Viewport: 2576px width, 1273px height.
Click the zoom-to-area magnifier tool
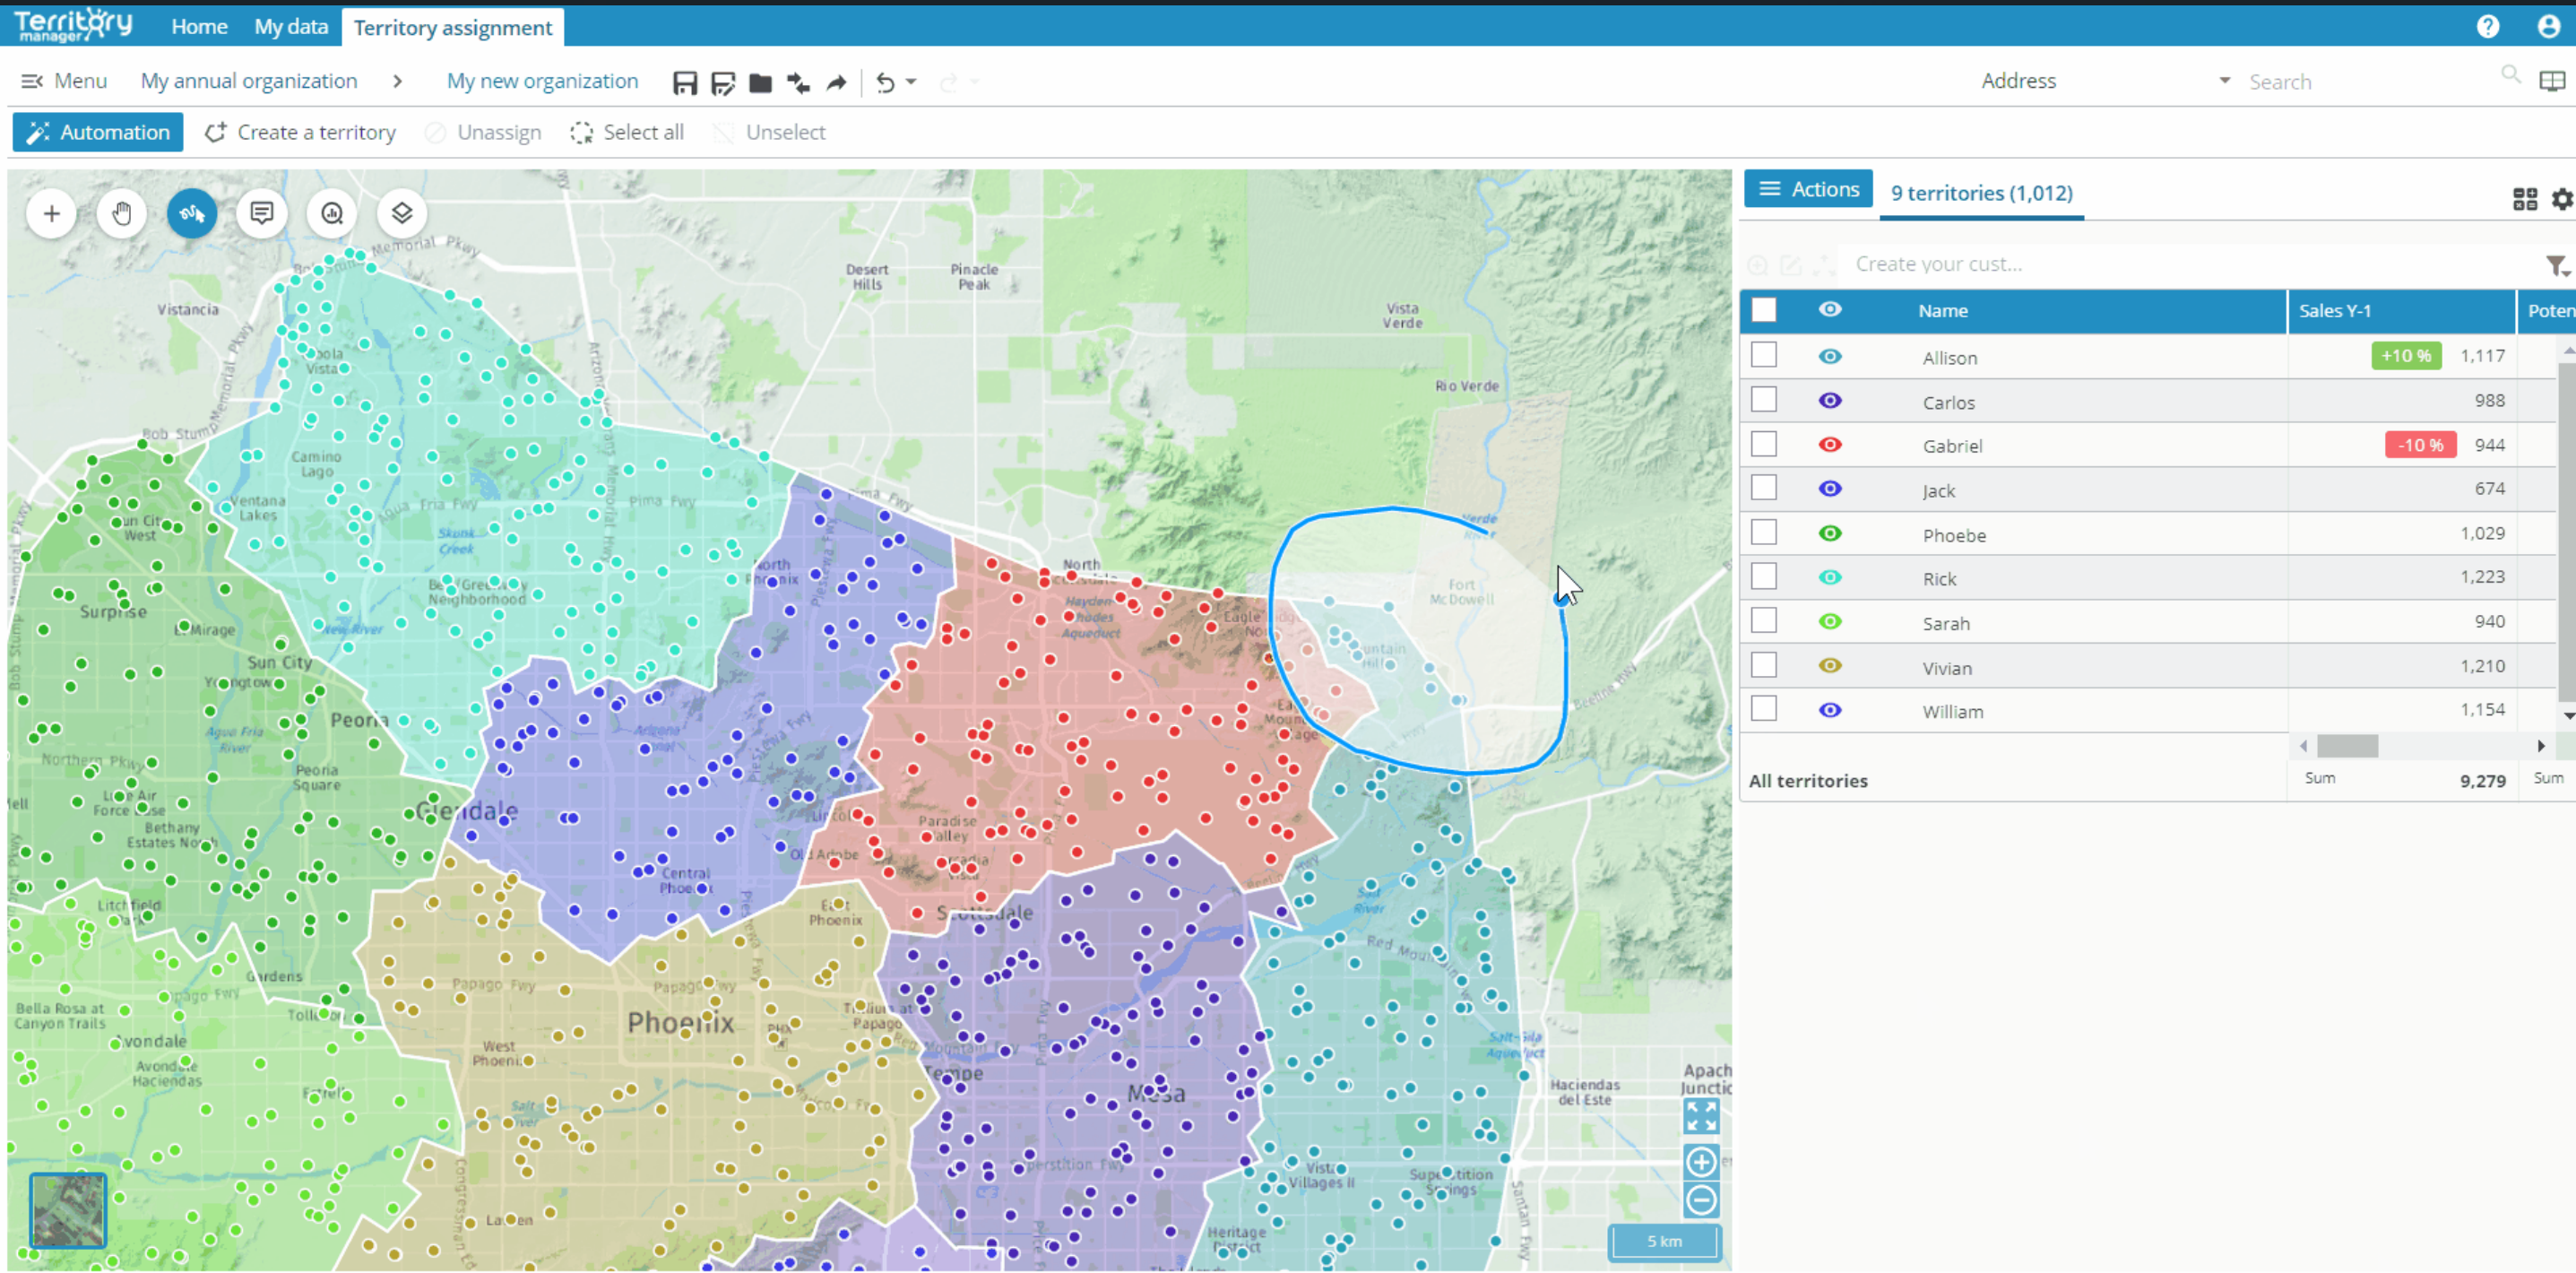(331, 213)
